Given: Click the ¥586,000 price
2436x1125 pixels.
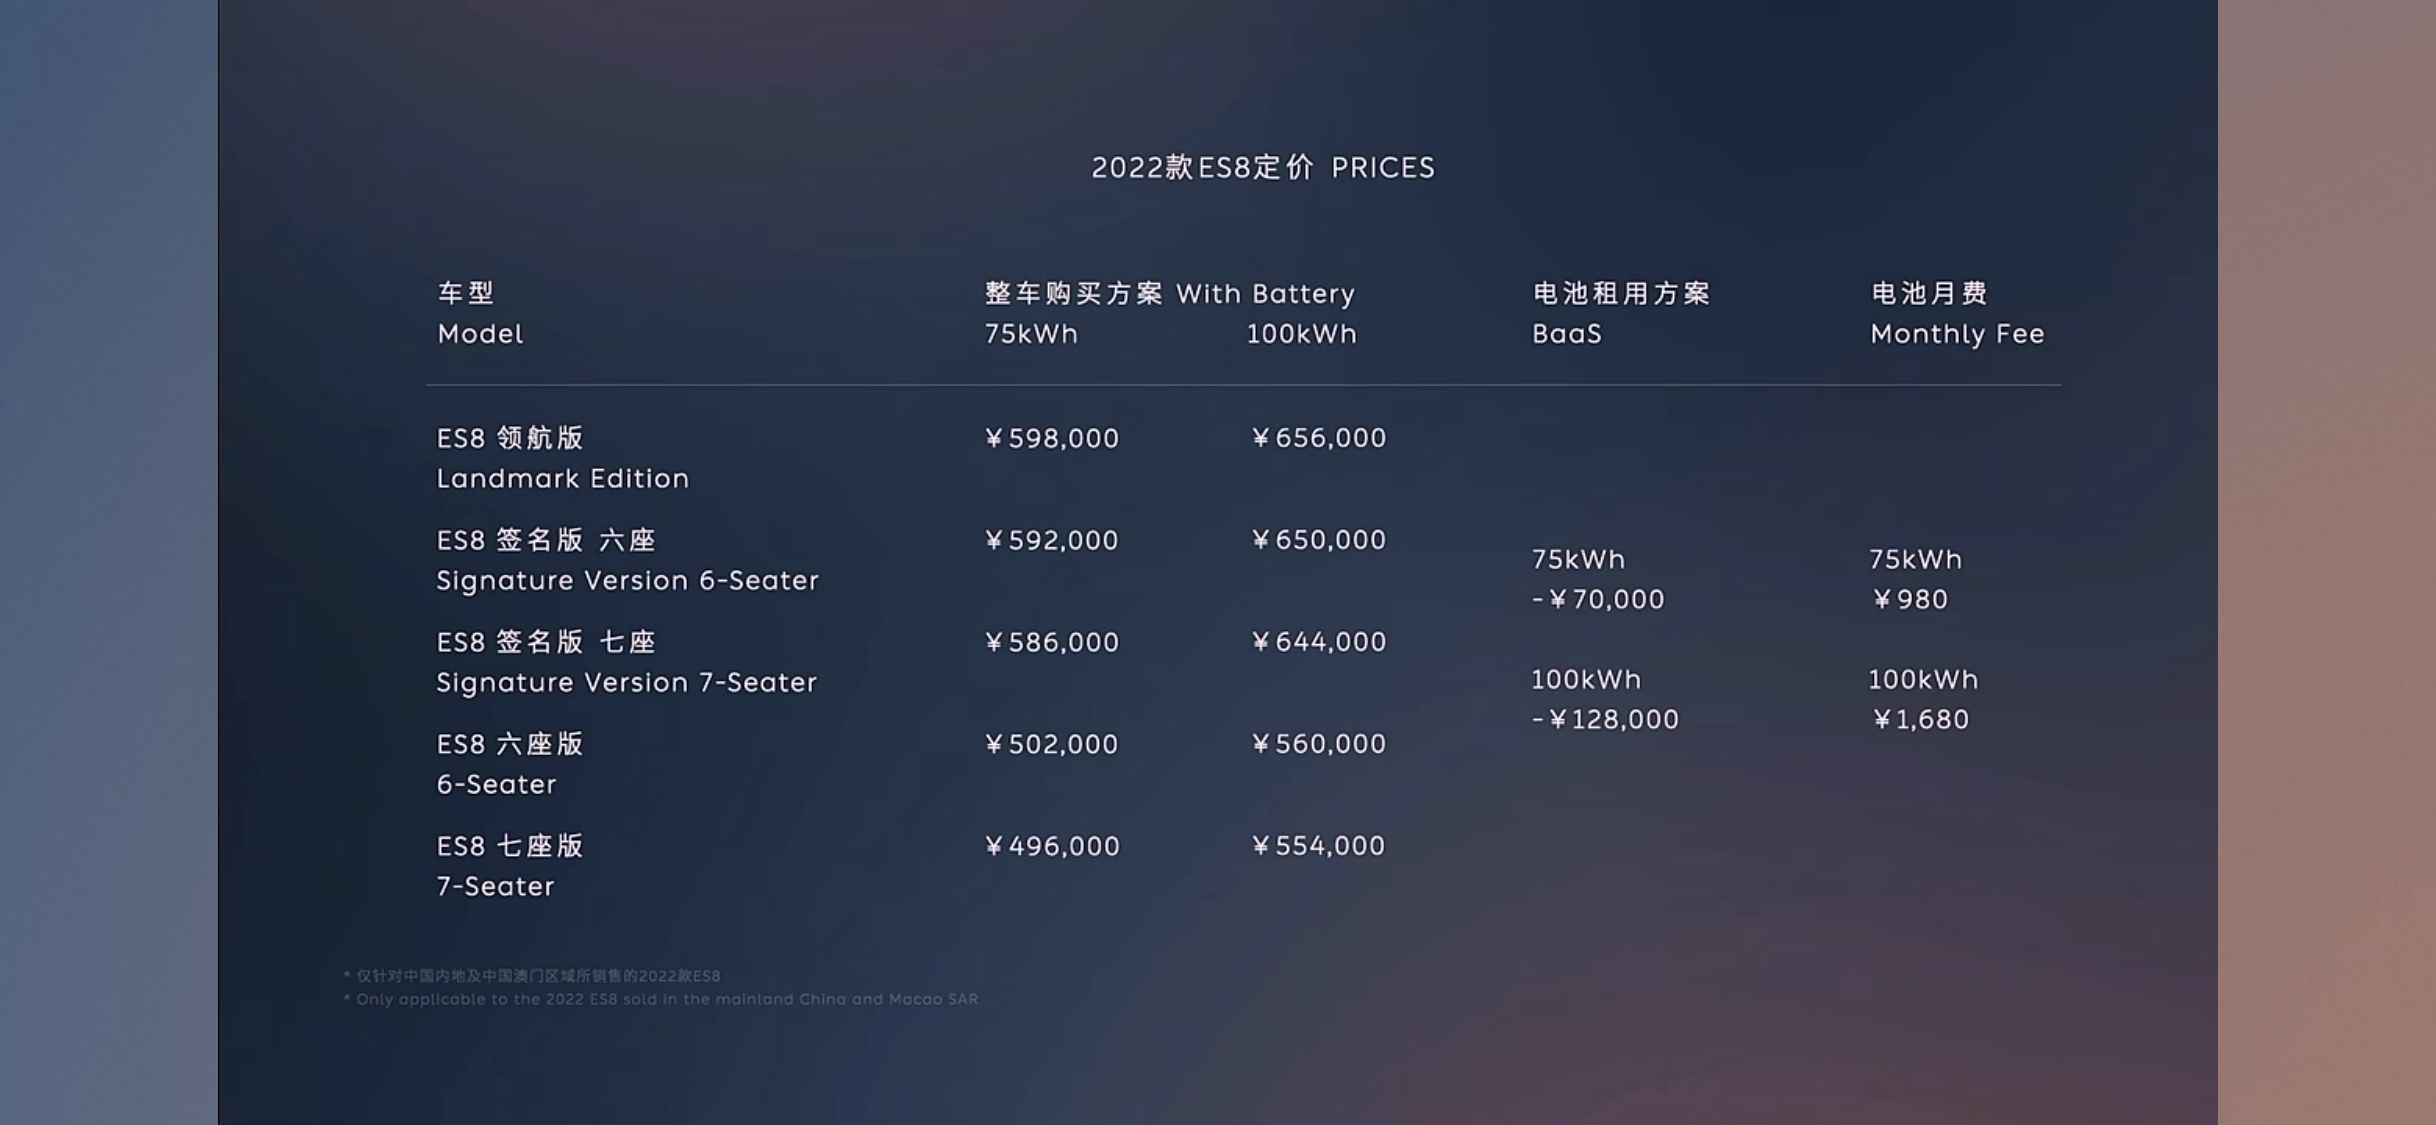Looking at the screenshot, I should (1052, 642).
